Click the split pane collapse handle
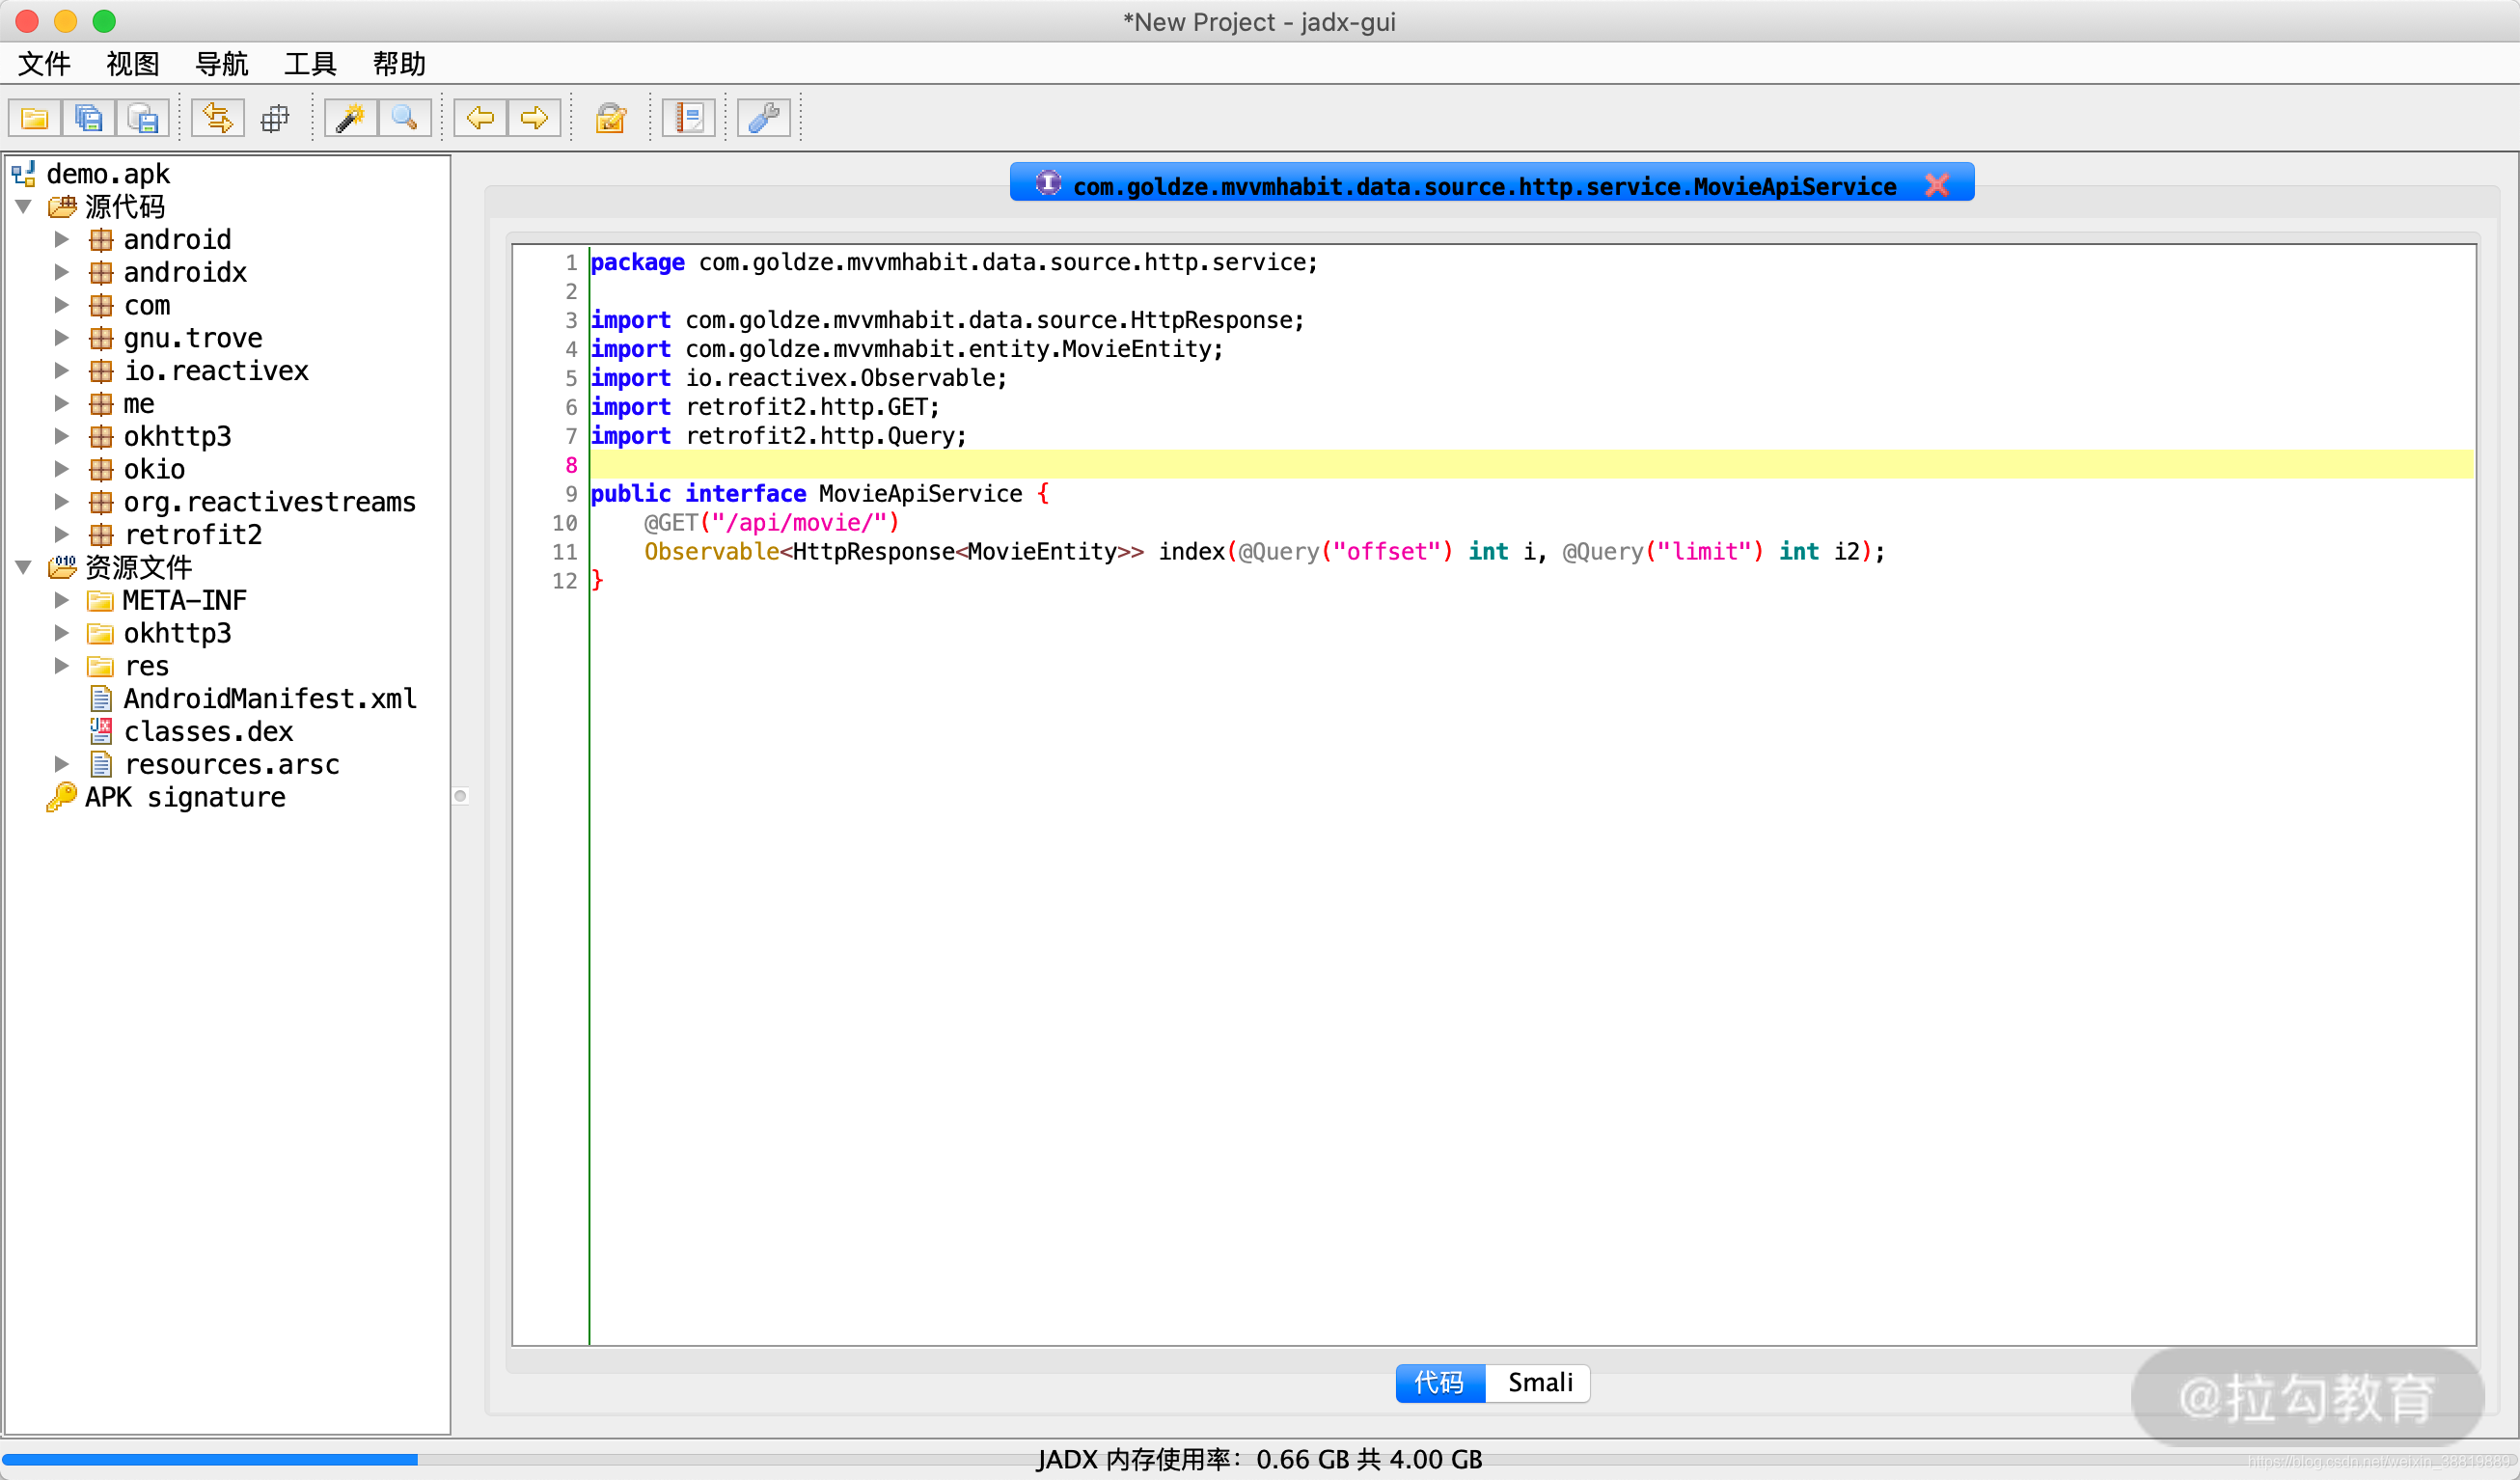The width and height of the screenshot is (2520, 1480). tap(460, 796)
